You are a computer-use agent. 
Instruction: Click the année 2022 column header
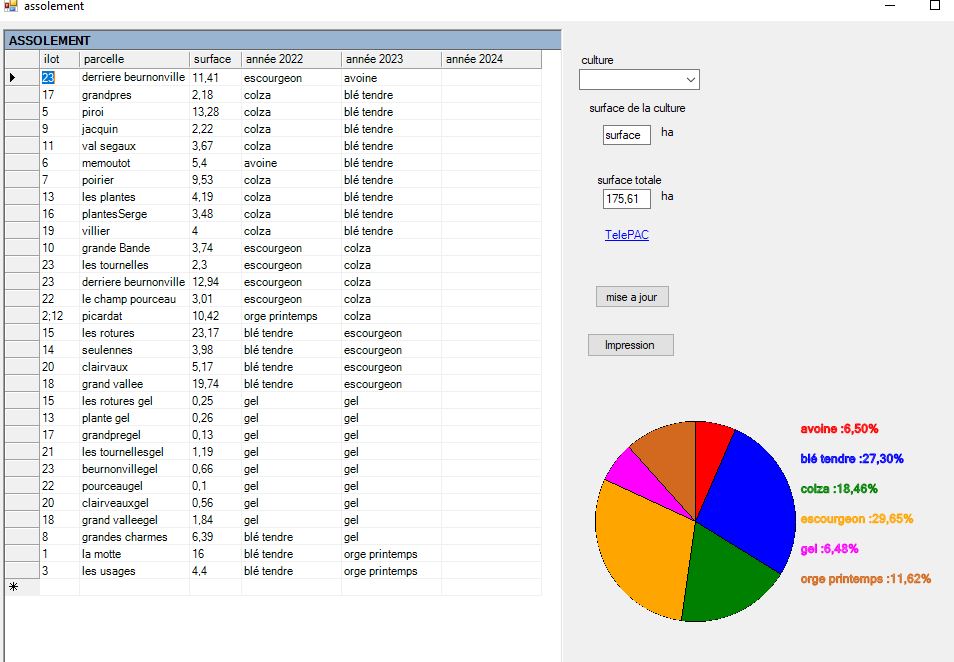pyautogui.click(x=290, y=59)
